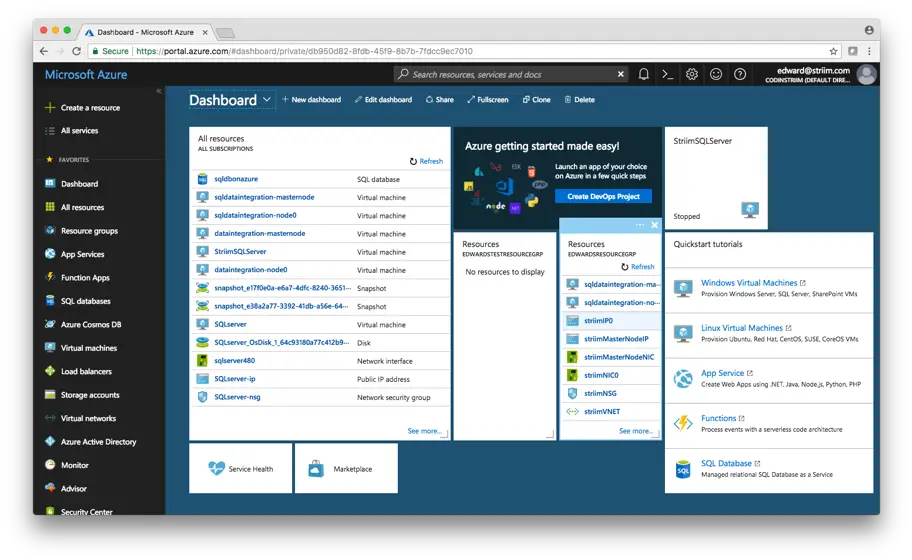This screenshot has height=560, width=912.
Task: Open the Marketplace tile
Action: [x=345, y=469]
